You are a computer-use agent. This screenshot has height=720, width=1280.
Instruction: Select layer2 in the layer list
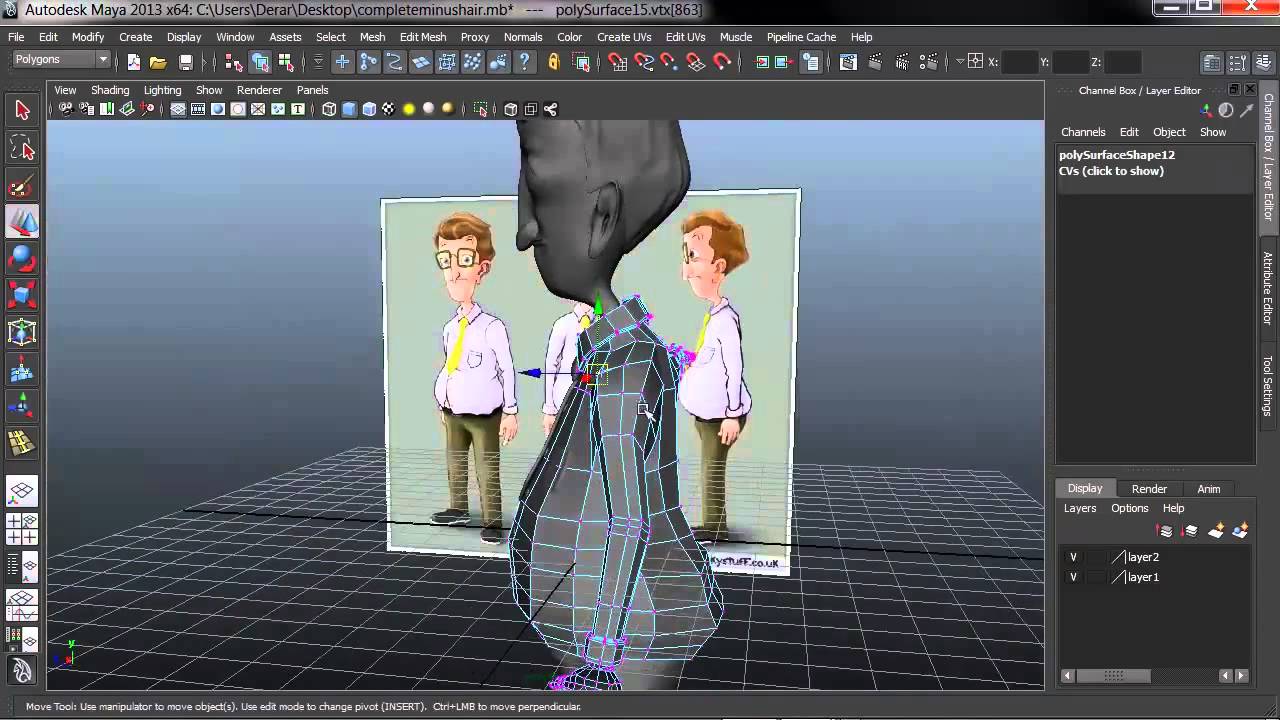tap(1143, 557)
